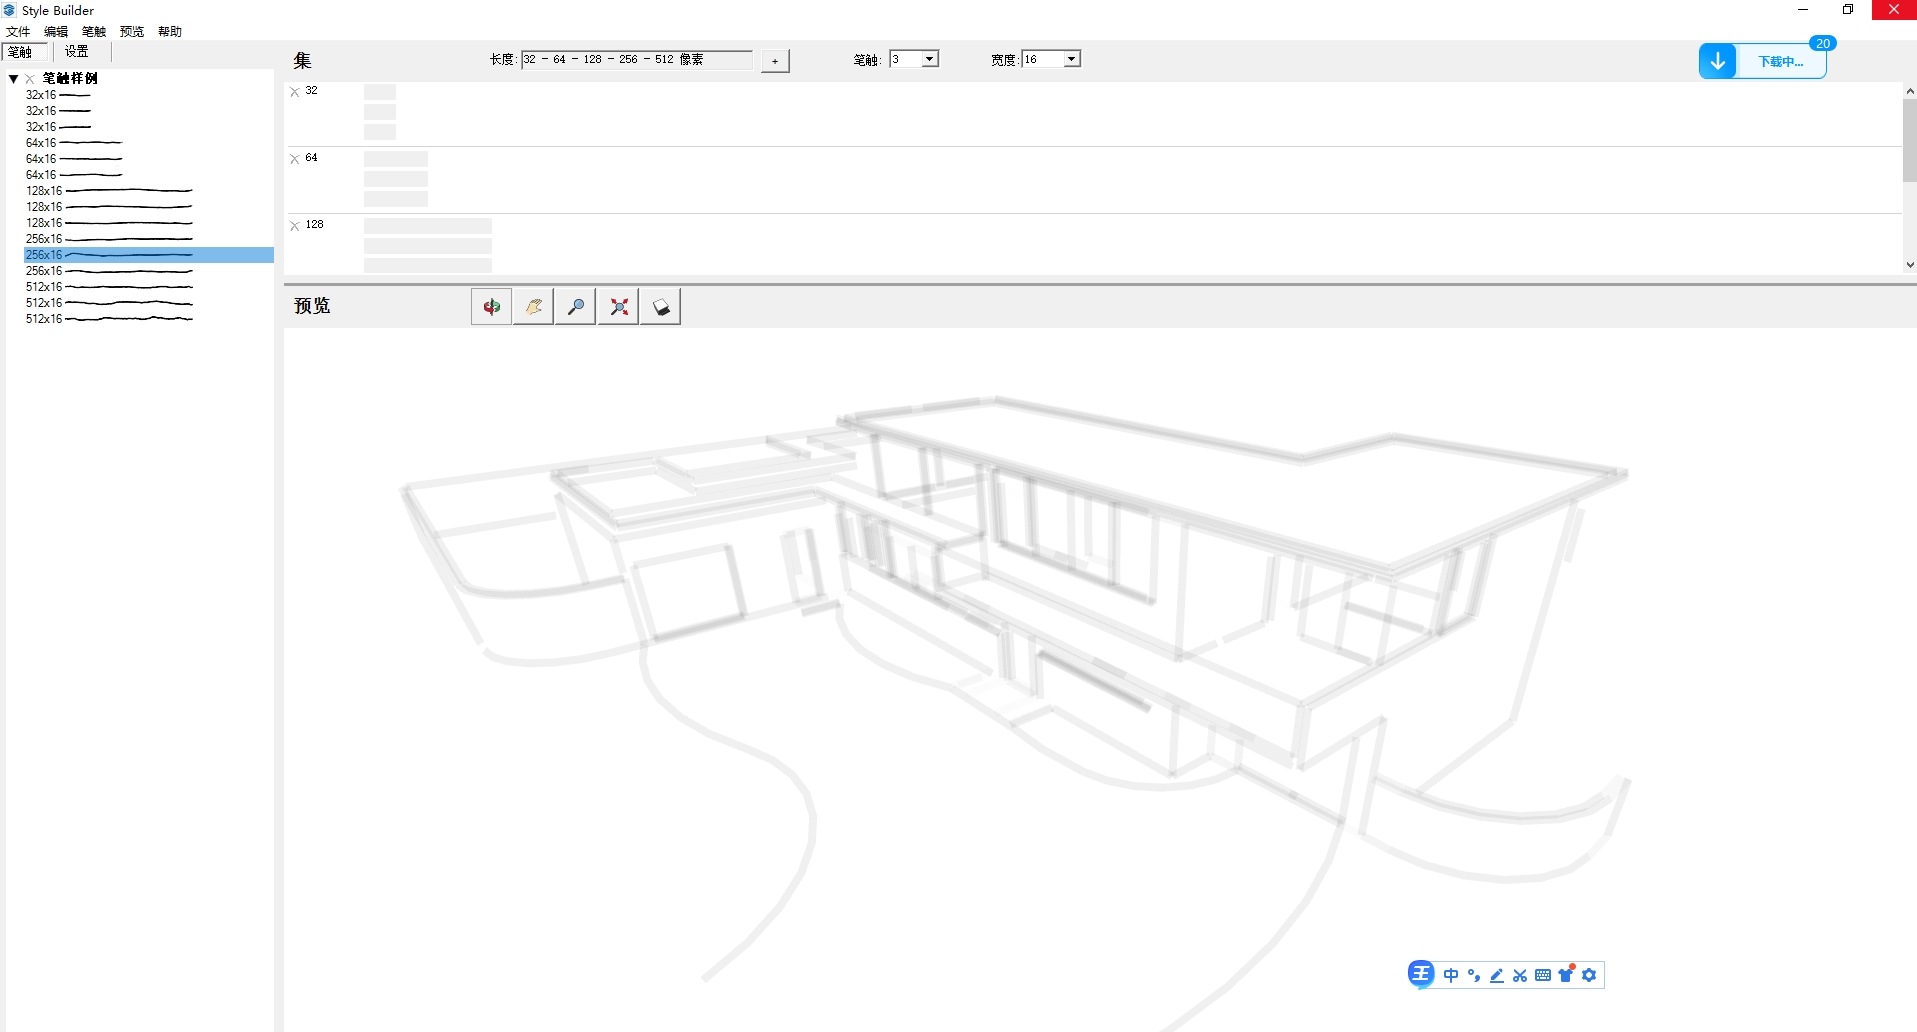The height and width of the screenshot is (1032, 1917).
Task: Open the 预览 menu in menu bar
Action: click(132, 32)
